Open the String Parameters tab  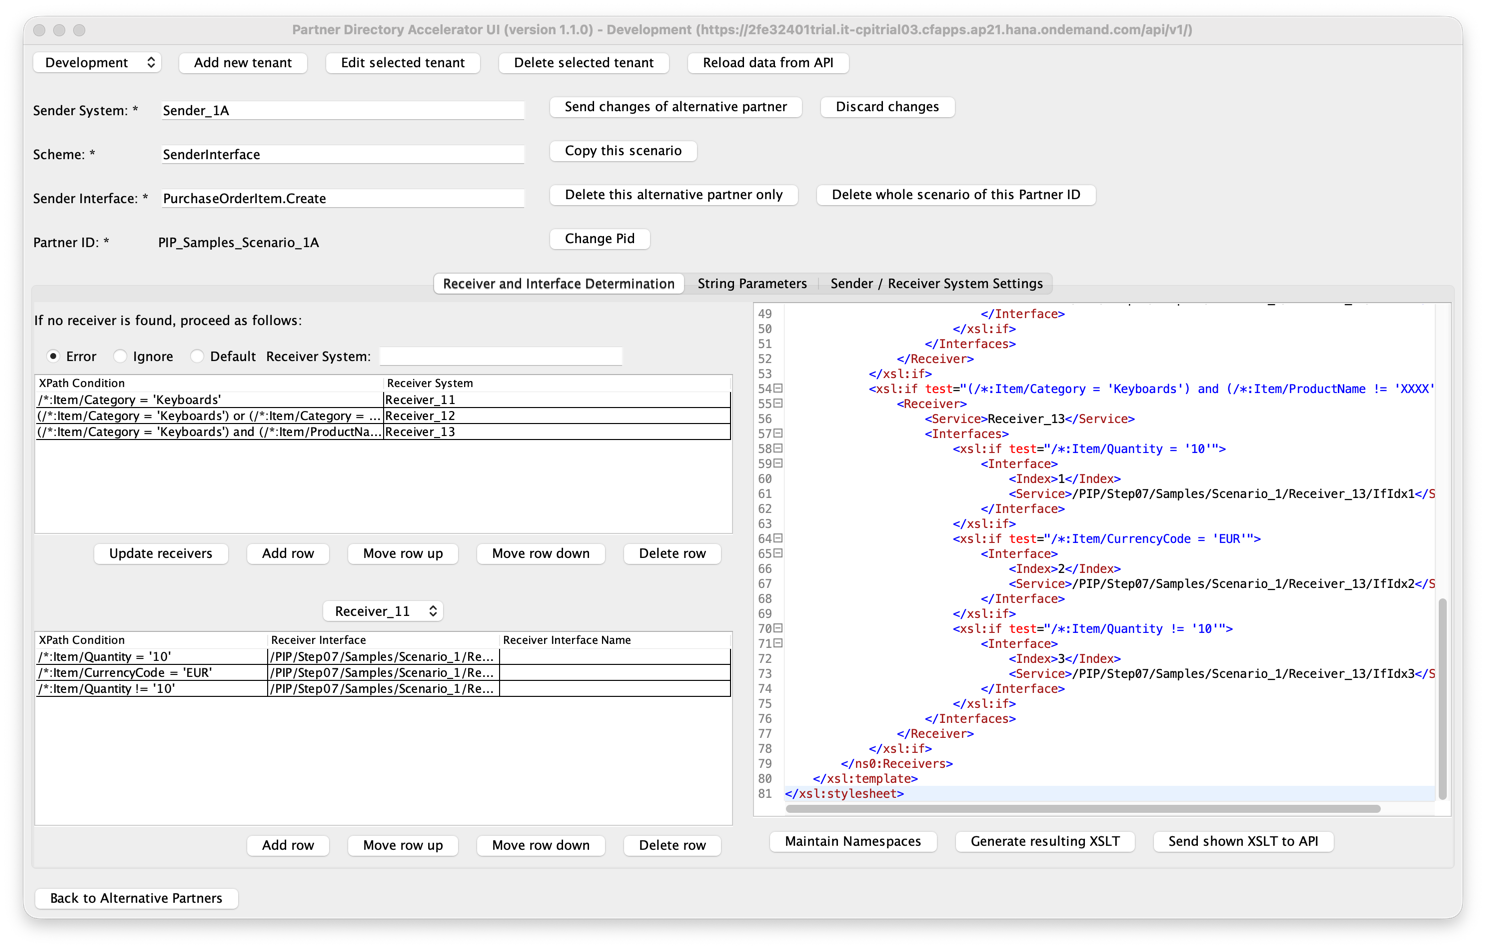tap(752, 284)
